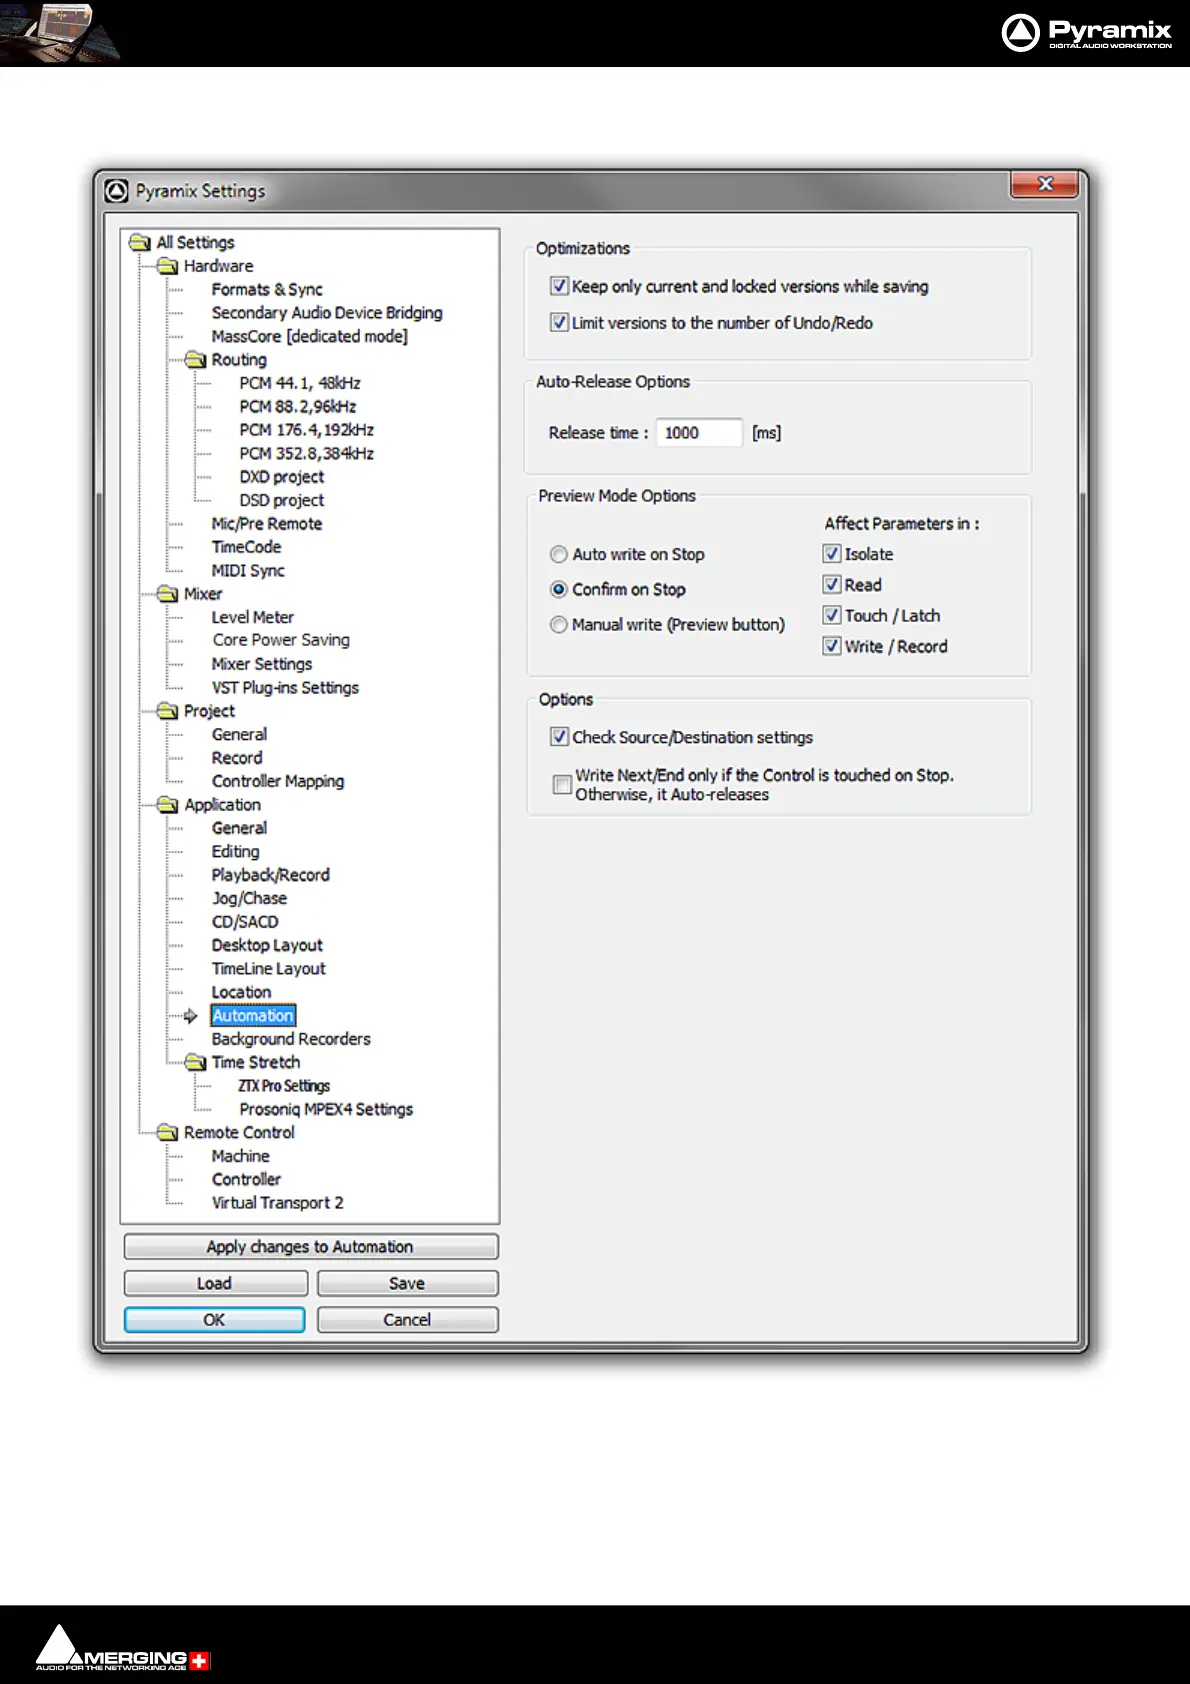Toggle Limit versions to Undo/Redo checkbox
Viewport: 1190px width, 1684px height.
point(560,322)
